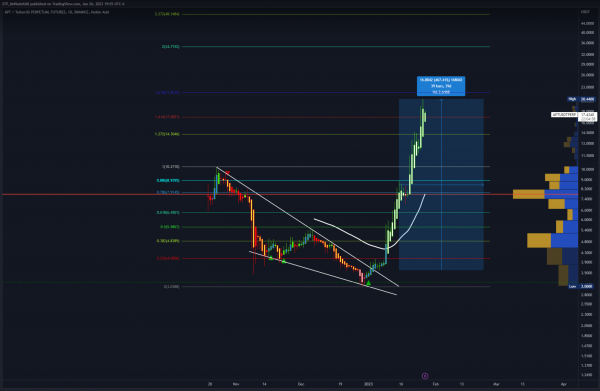This screenshot has width=600, height=391.
Task: Click the 0(3.0388) Fibonacci base label
Action: pos(171,287)
